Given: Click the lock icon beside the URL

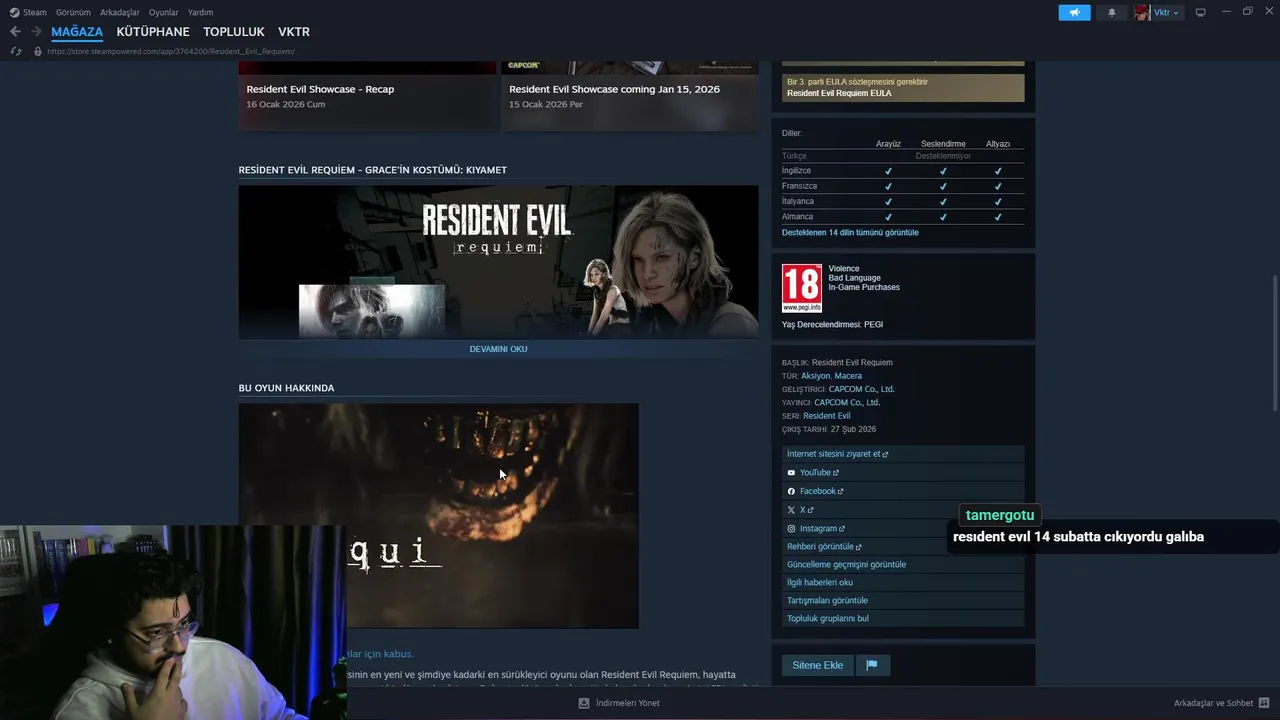Looking at the screenshot, I should point(38,51).
